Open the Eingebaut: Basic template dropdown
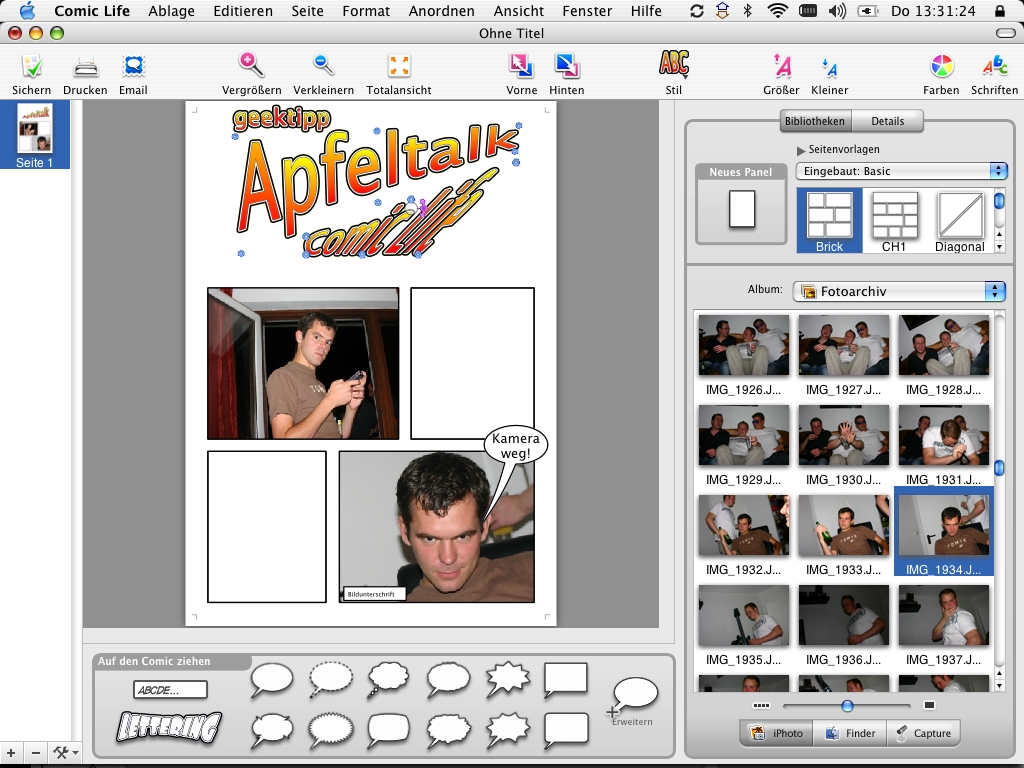This screenshot has height=768, width=1024. (x=901, y=171)
